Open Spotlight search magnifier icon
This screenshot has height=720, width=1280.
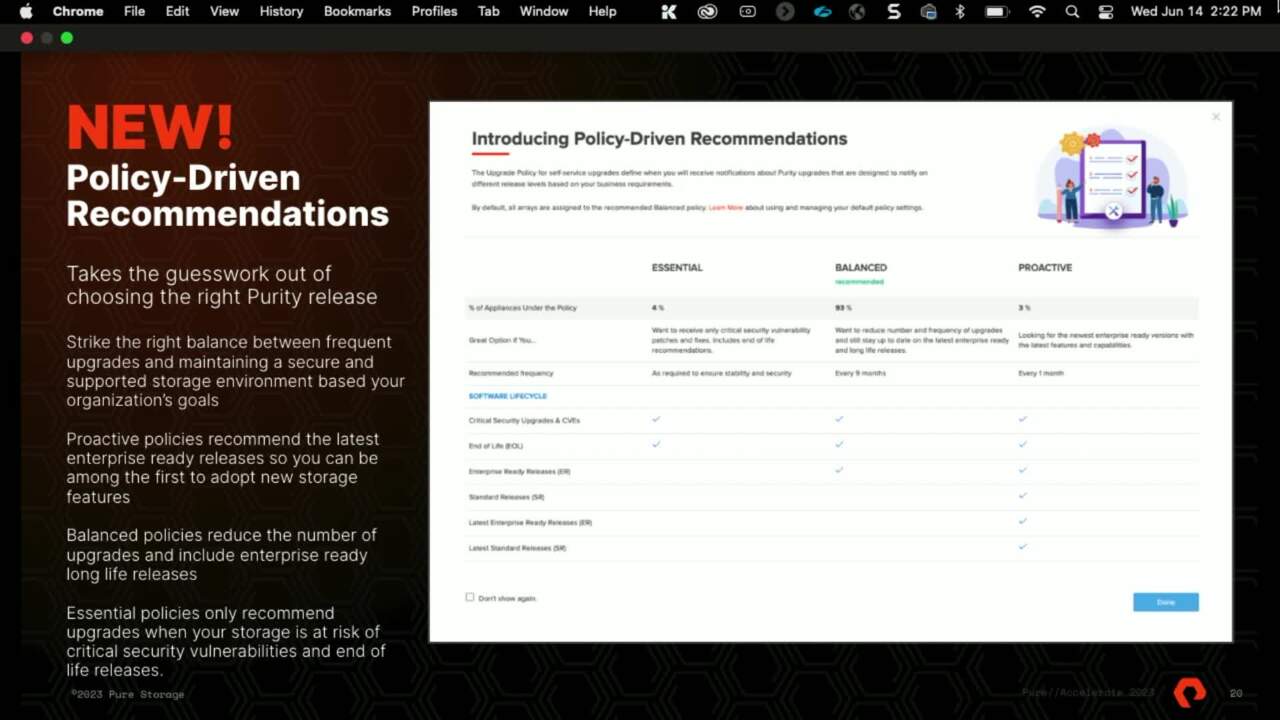coord(1072,11)
